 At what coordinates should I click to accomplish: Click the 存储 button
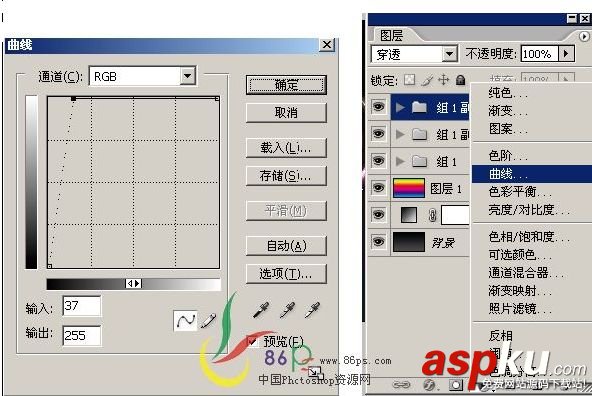coord(286,176)
